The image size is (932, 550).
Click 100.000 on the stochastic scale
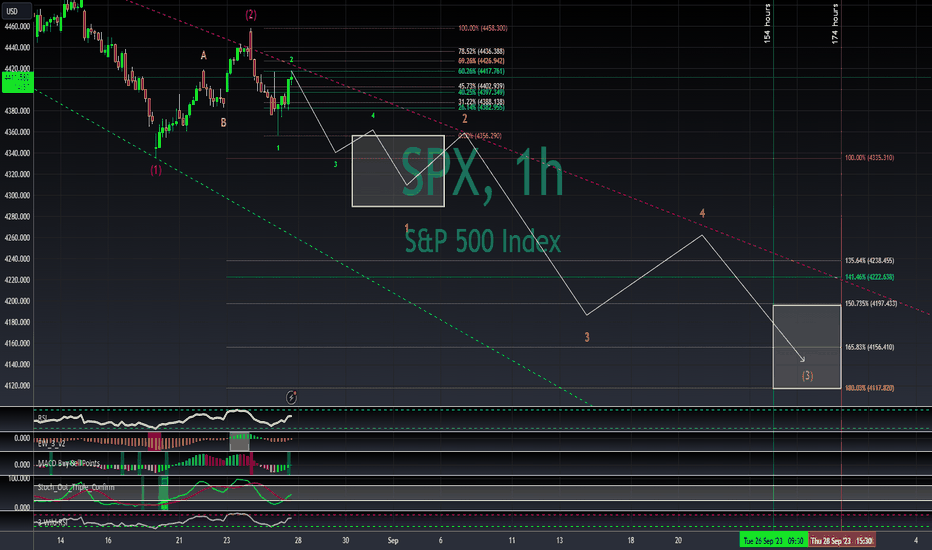coord(19,478)
